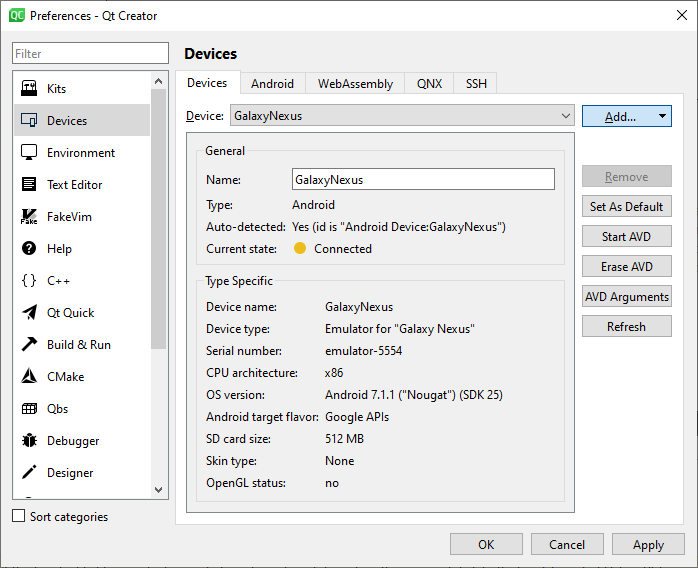Click the Emulator for "Galaxy Nexus" text
Screen dimensions: 698x568
tap(400, 329)
